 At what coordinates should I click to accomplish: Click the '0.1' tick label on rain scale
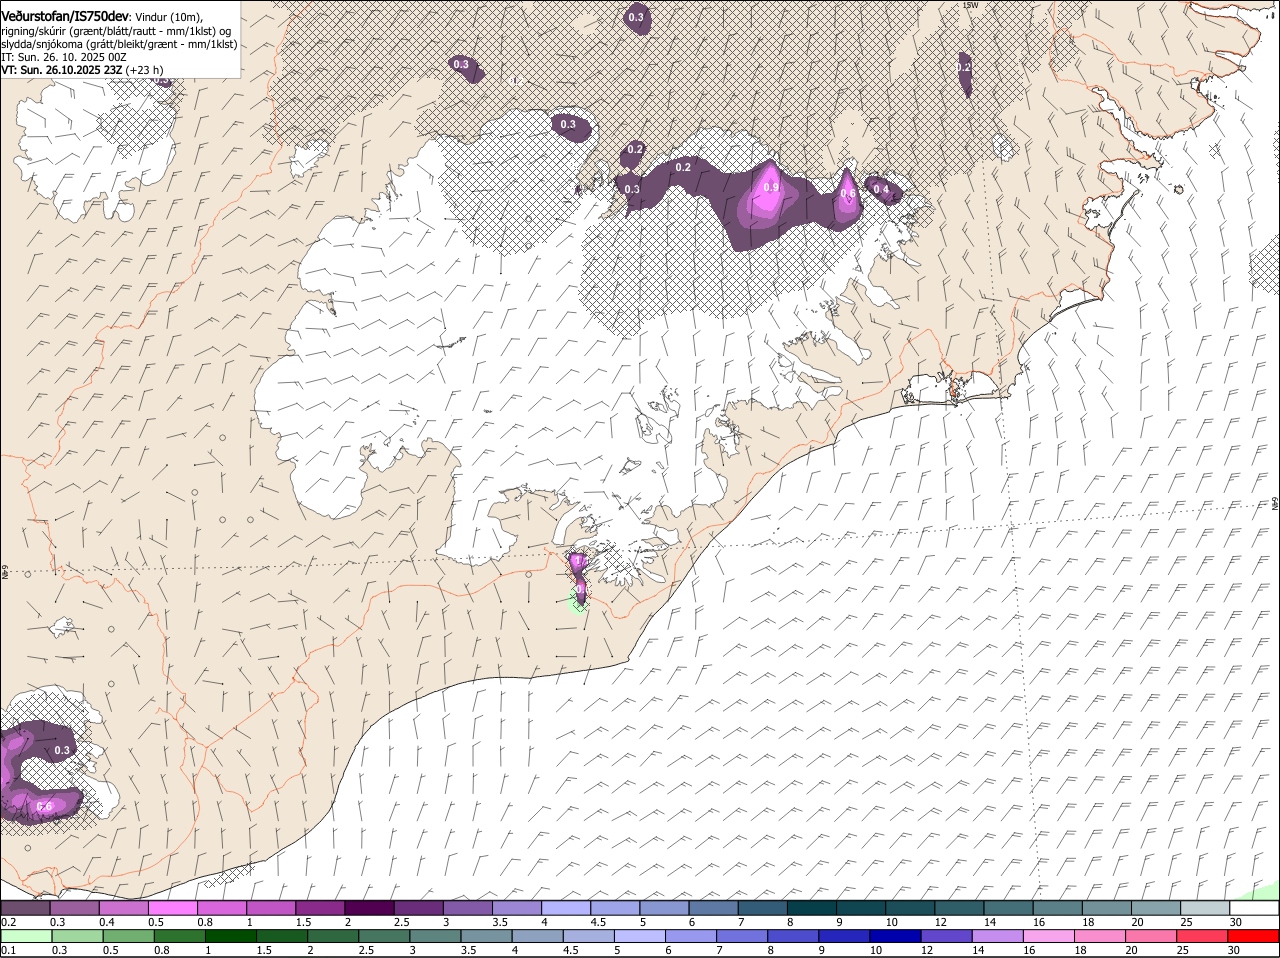click(x=8, y=950)
